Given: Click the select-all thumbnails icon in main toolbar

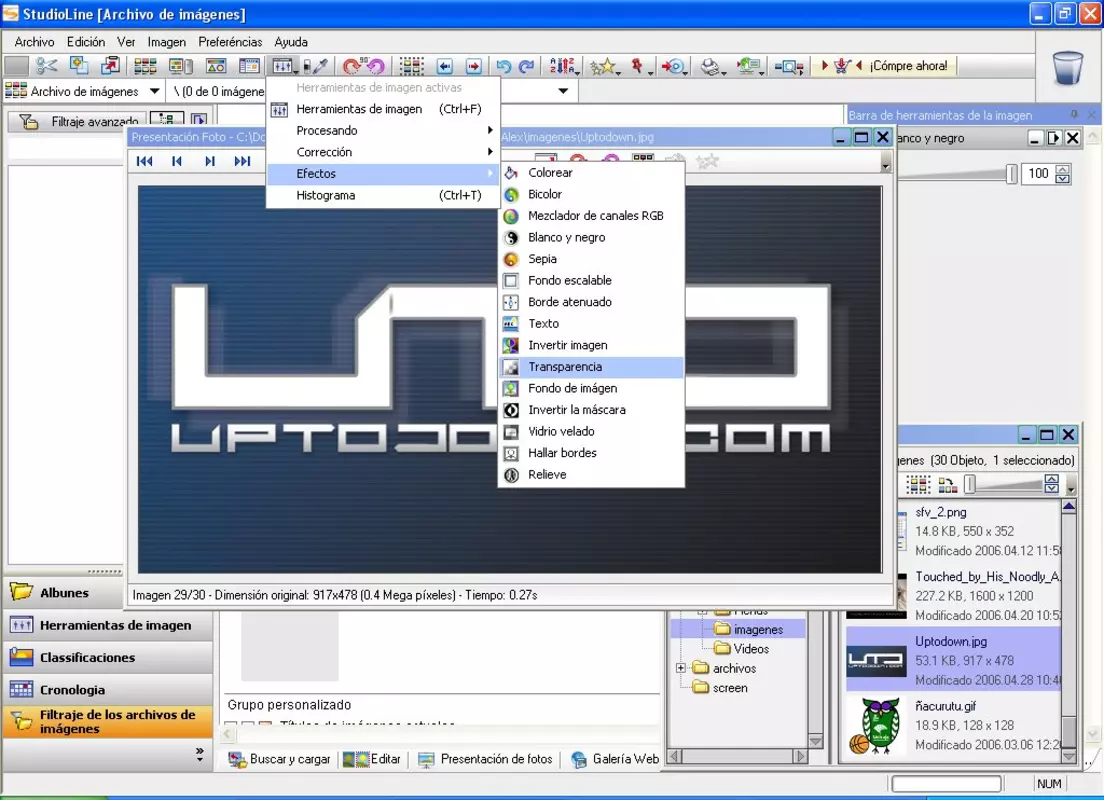Looking at the screenshot, I should coord(412,66).
